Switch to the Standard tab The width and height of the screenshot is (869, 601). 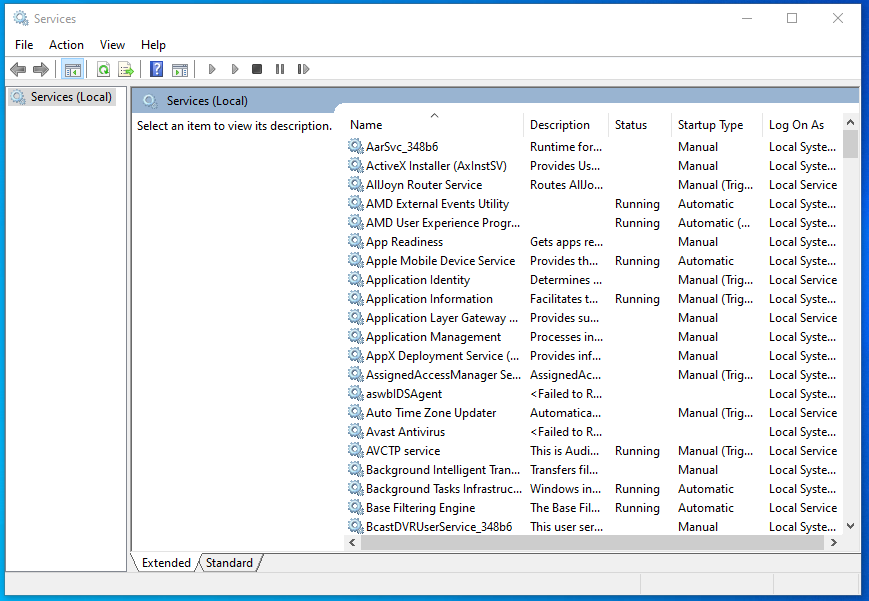(x=230, y=563)
